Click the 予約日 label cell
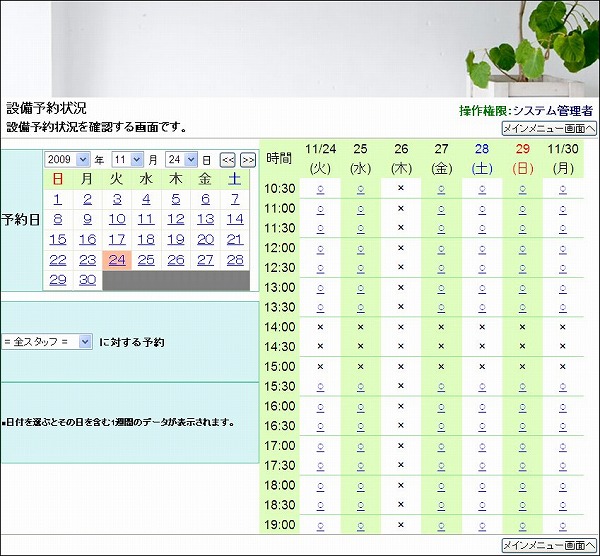Screen dimensions: 600x556 pyautogui.click(x=21, y=220)
